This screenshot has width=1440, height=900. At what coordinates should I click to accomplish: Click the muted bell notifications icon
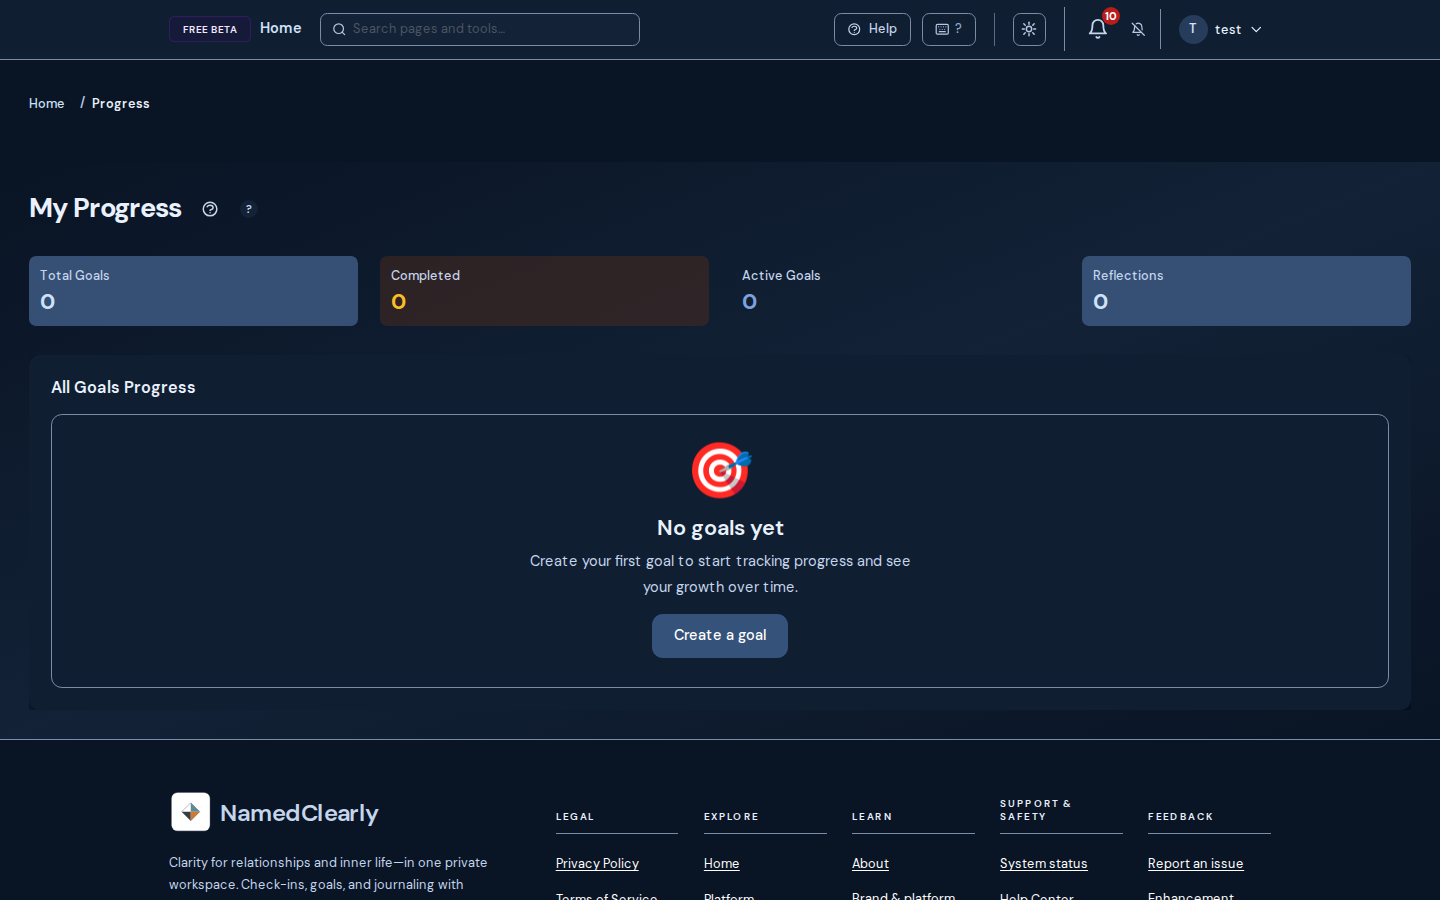pyautogui.click(x=1138, y=29)
